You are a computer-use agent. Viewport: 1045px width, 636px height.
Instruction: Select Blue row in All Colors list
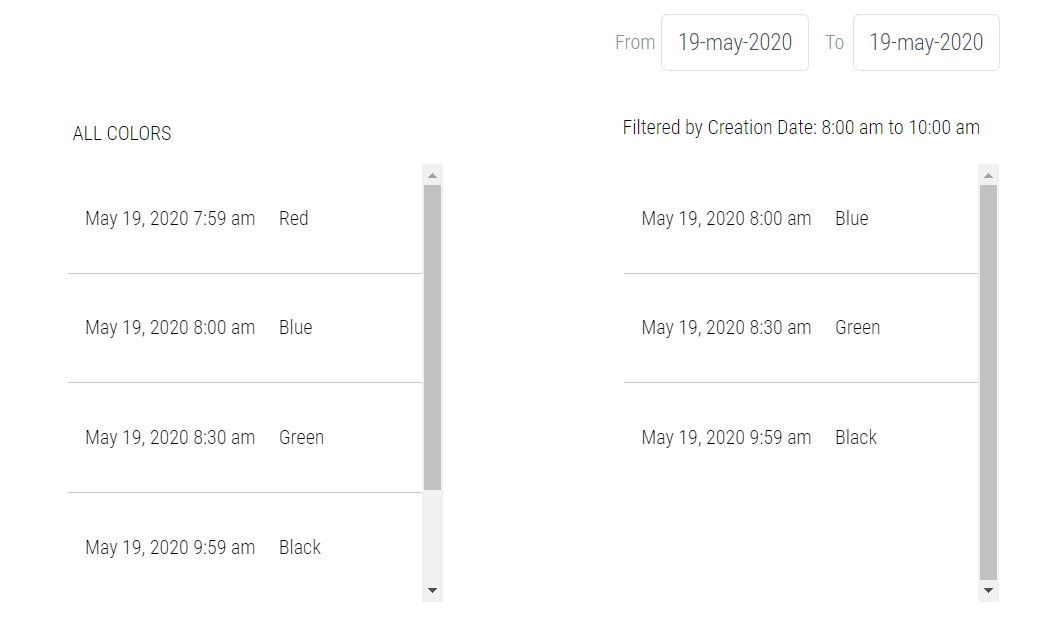point(245,328)
